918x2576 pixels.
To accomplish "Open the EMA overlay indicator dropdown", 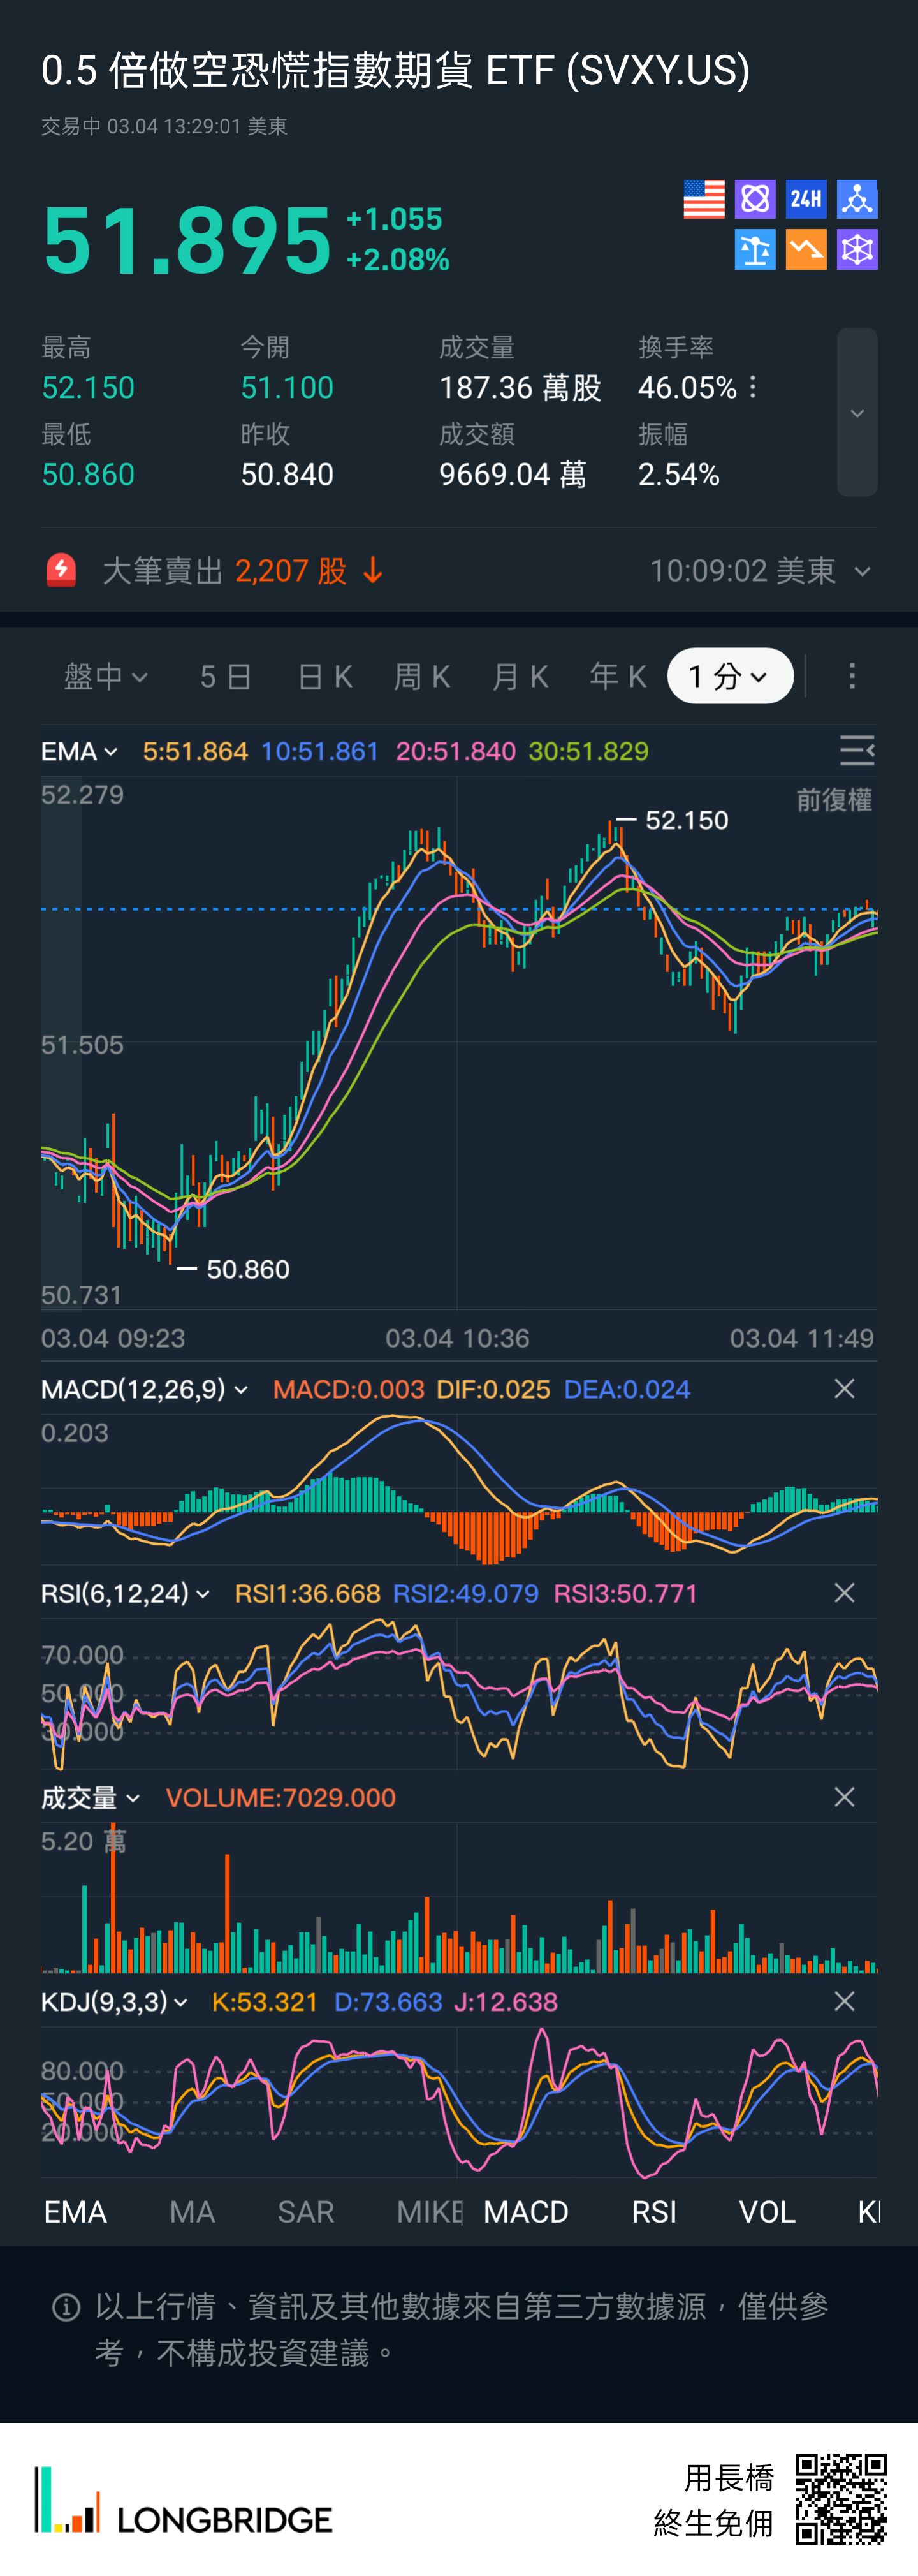I will (x=80, y=751).
